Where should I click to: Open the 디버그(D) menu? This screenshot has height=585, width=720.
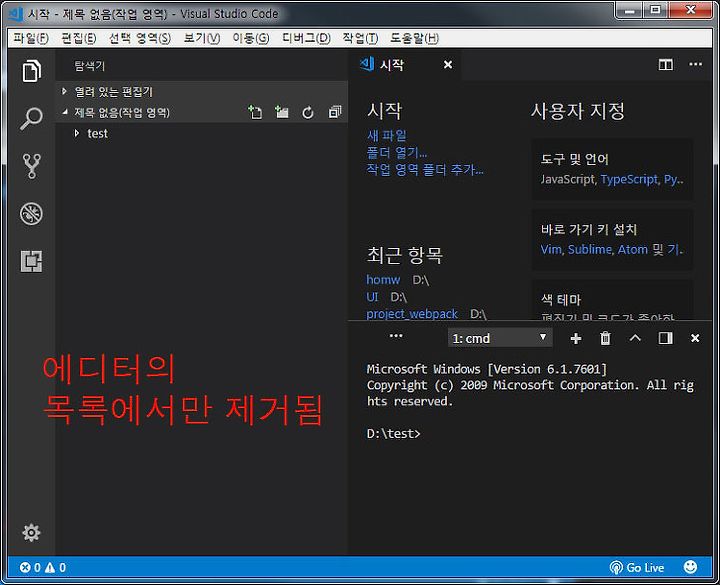point(306,38)
